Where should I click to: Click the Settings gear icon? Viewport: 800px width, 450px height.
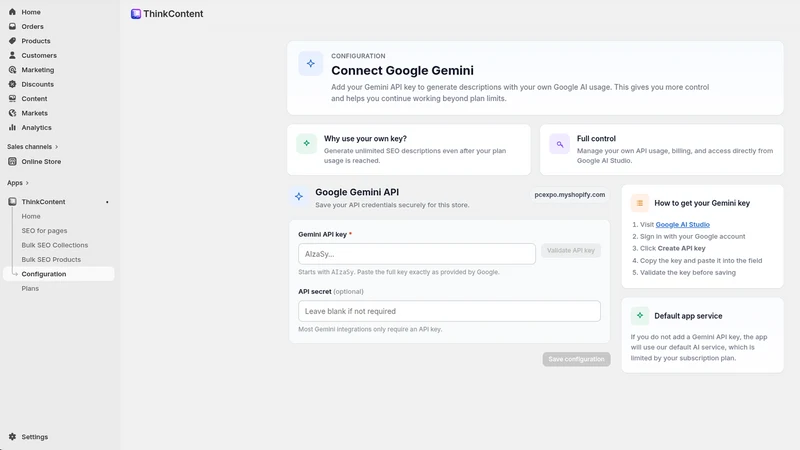[x=12, y=437]
